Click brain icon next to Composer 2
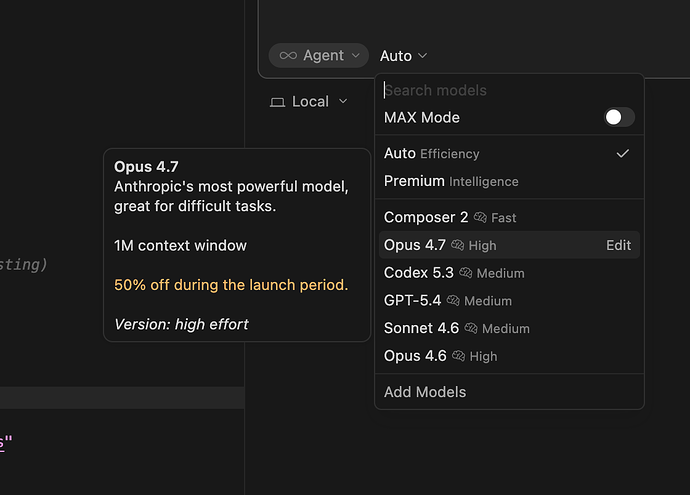 pyautogui.click(x=480, y=217)
